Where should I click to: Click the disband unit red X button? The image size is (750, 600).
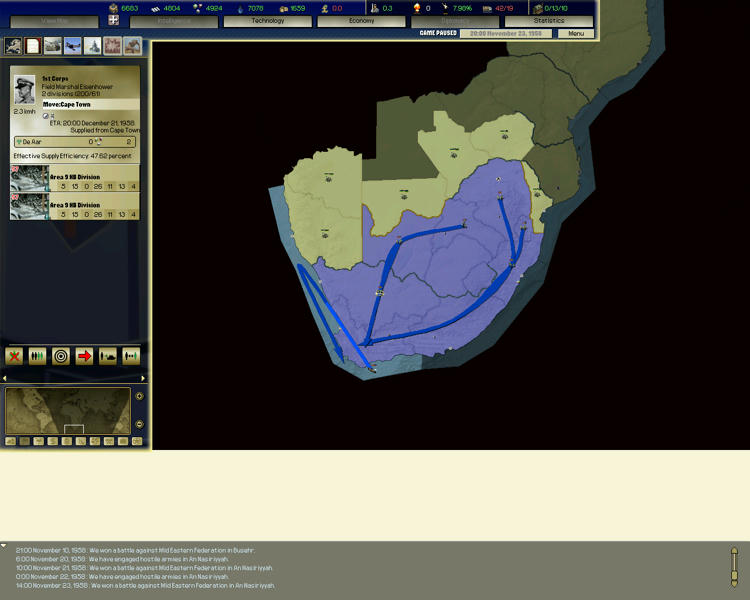(14, 356)
